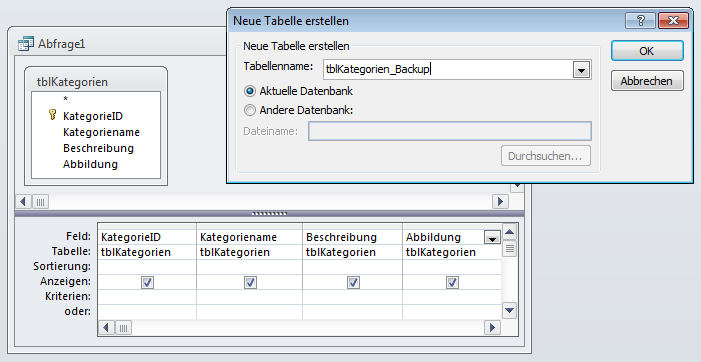The width and height of the screenshot is (701, 362).
Task: Click into the Tabellenname text field
Action: pyautogui.click(x=448, y=70)
